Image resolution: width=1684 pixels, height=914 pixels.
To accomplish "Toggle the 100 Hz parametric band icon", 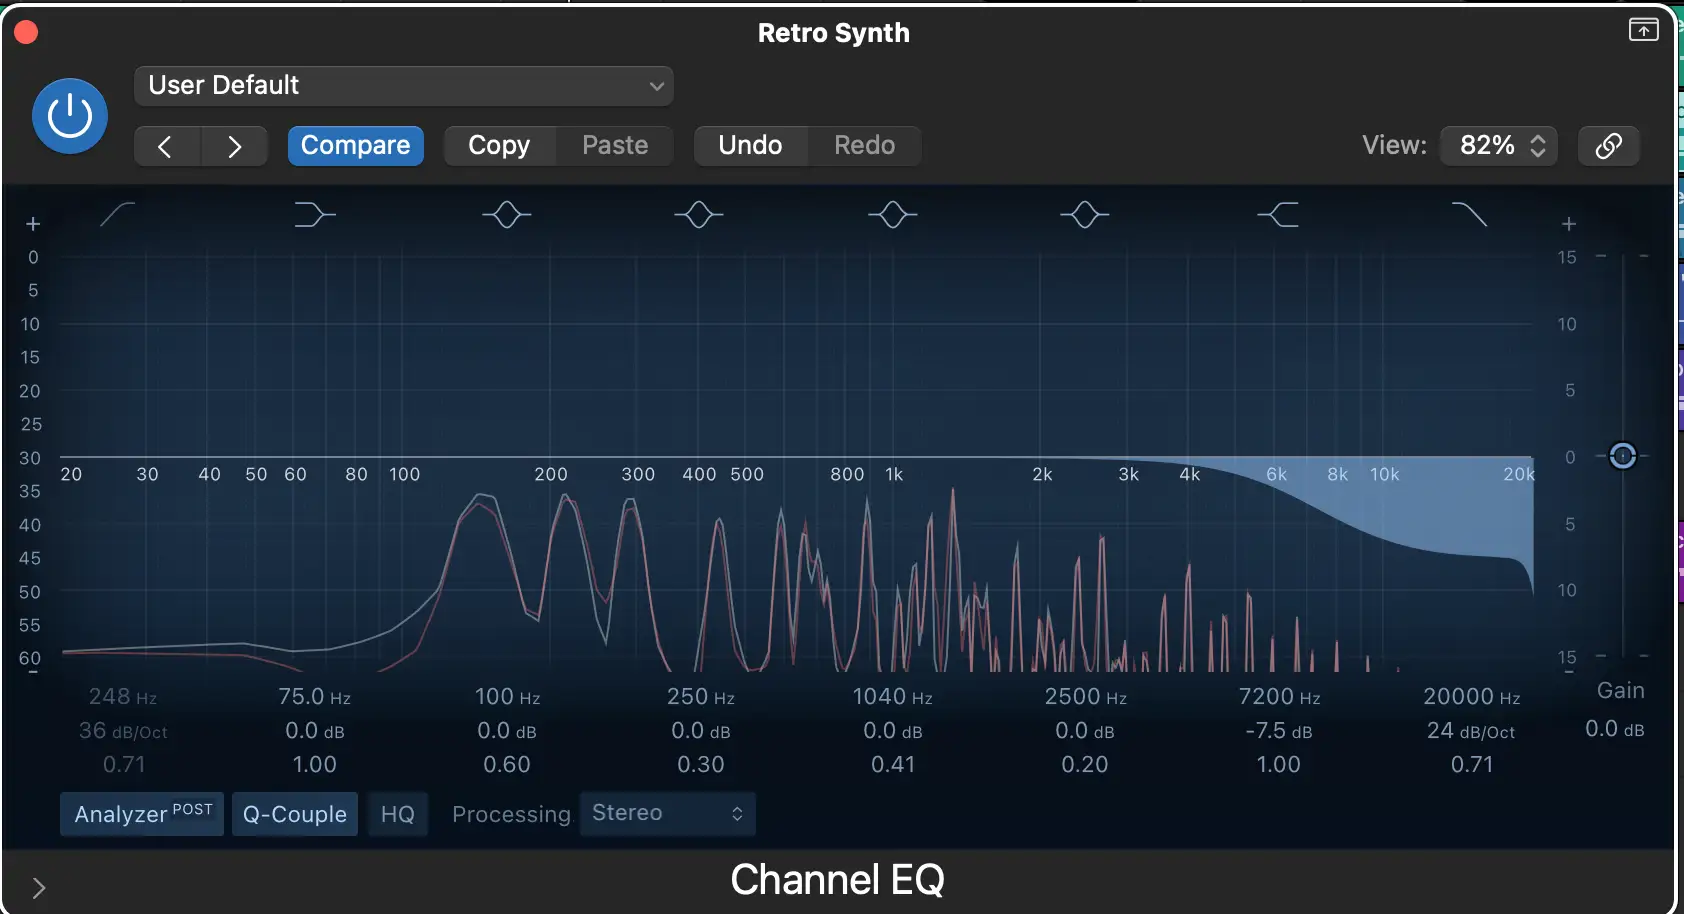I will (x=506, y=214).
